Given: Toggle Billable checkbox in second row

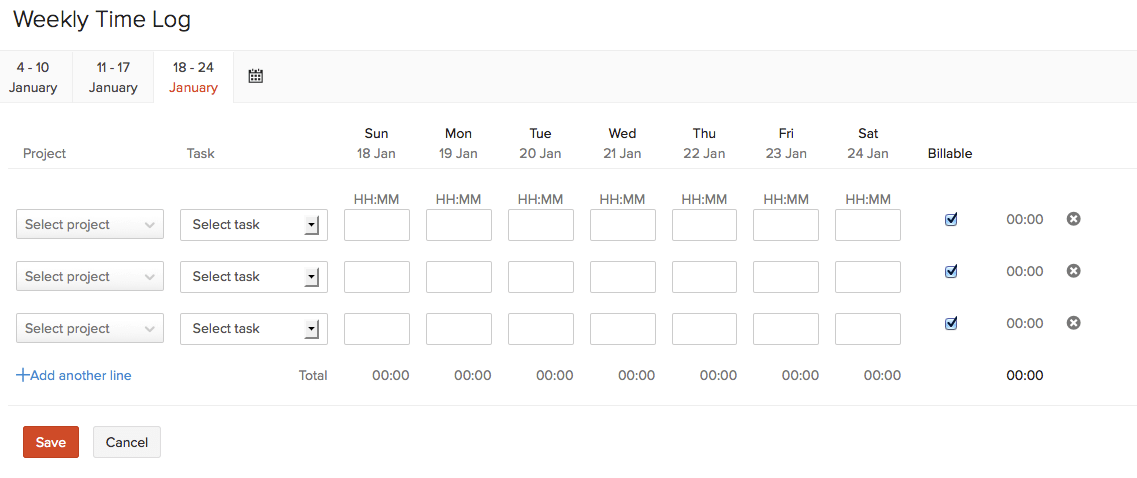Looking at the screenshot, I should pos(951,271).
